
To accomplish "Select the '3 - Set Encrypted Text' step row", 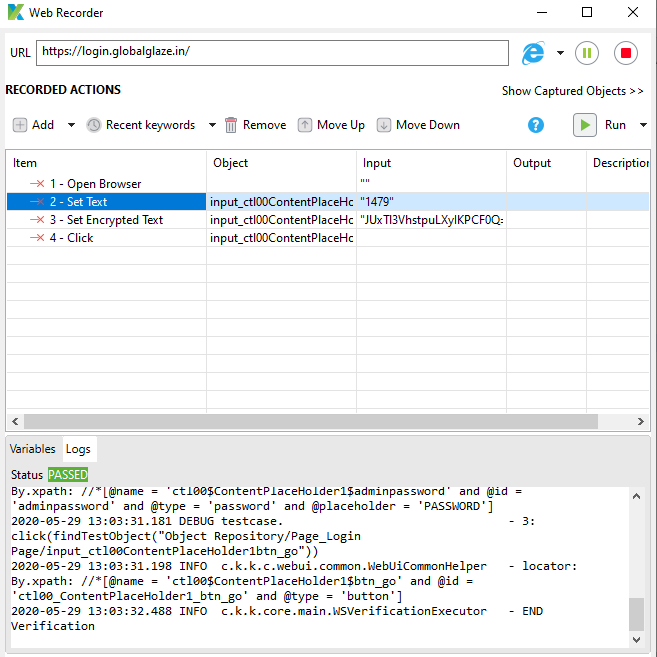I will click(328, 220).
